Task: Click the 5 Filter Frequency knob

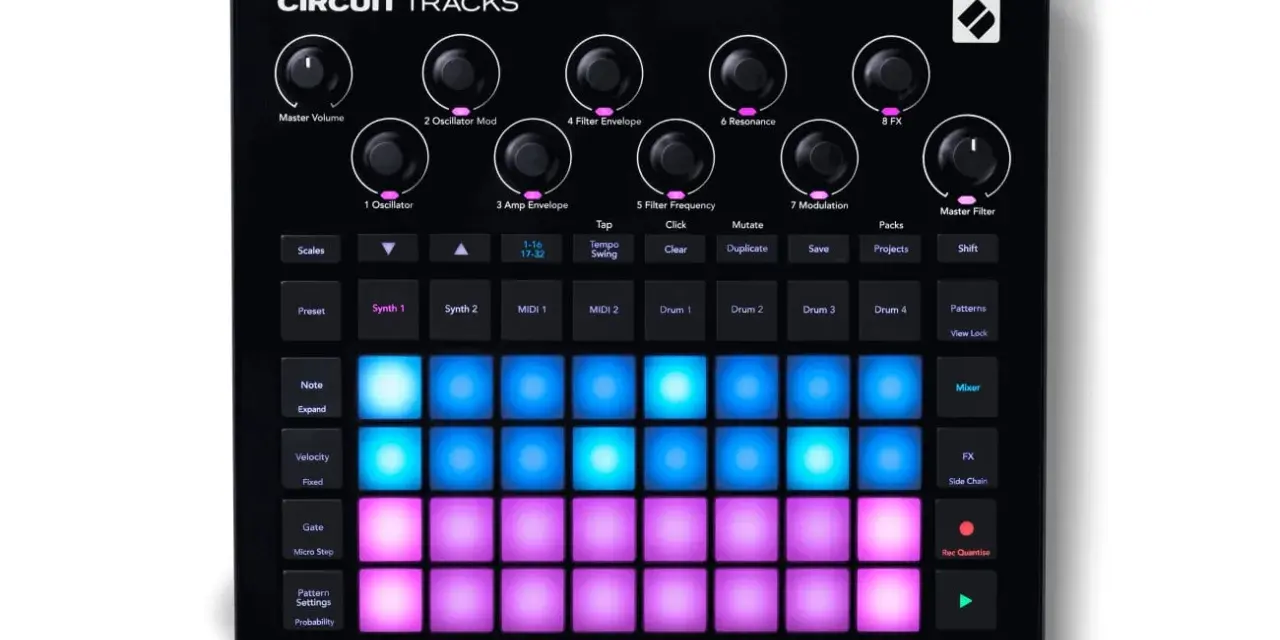Action: [x=676, y=157]
